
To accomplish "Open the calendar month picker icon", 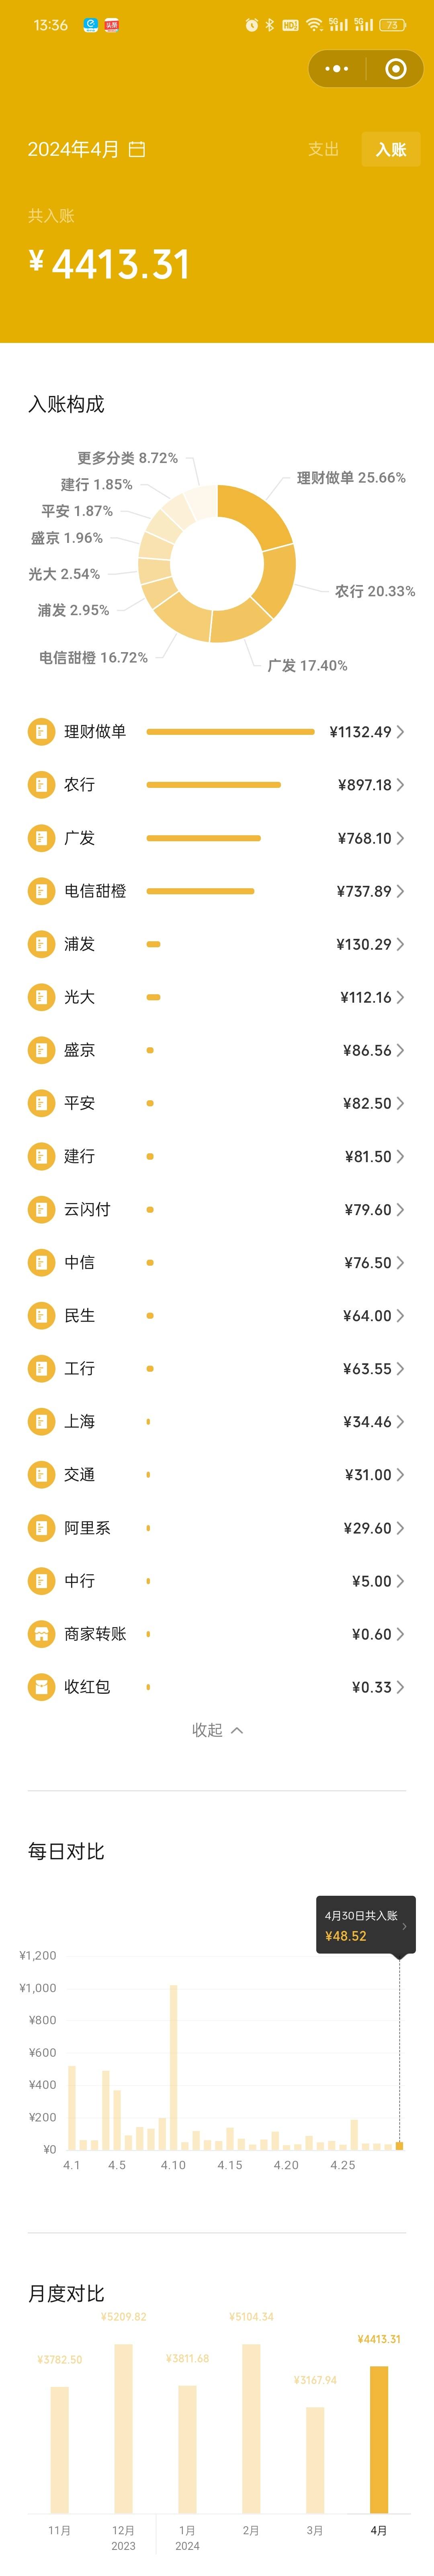I will [x=137, y=149].
